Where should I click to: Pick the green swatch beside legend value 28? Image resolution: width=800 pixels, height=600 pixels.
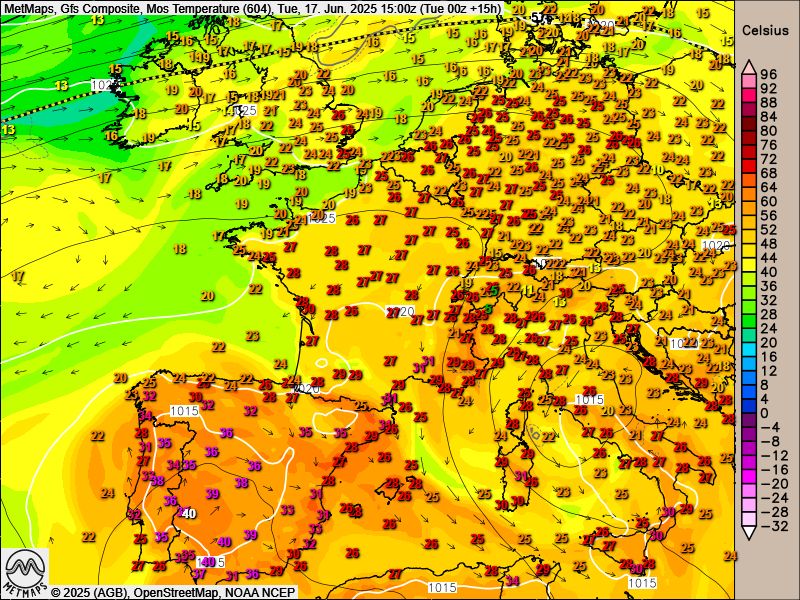tap(747, 314)
